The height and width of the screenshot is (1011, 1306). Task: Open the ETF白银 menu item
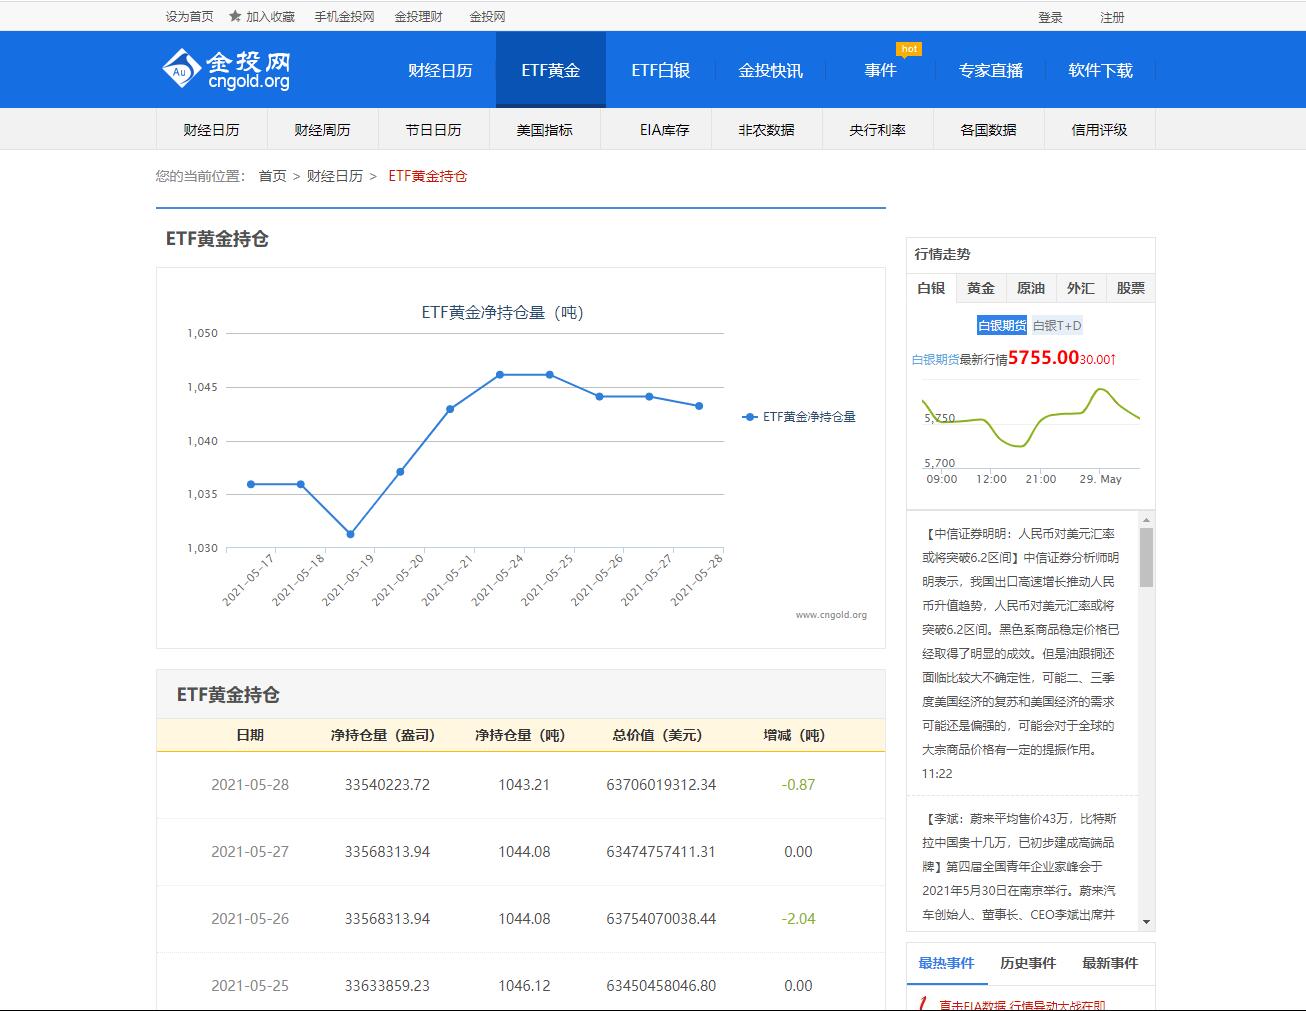point(660,69)
